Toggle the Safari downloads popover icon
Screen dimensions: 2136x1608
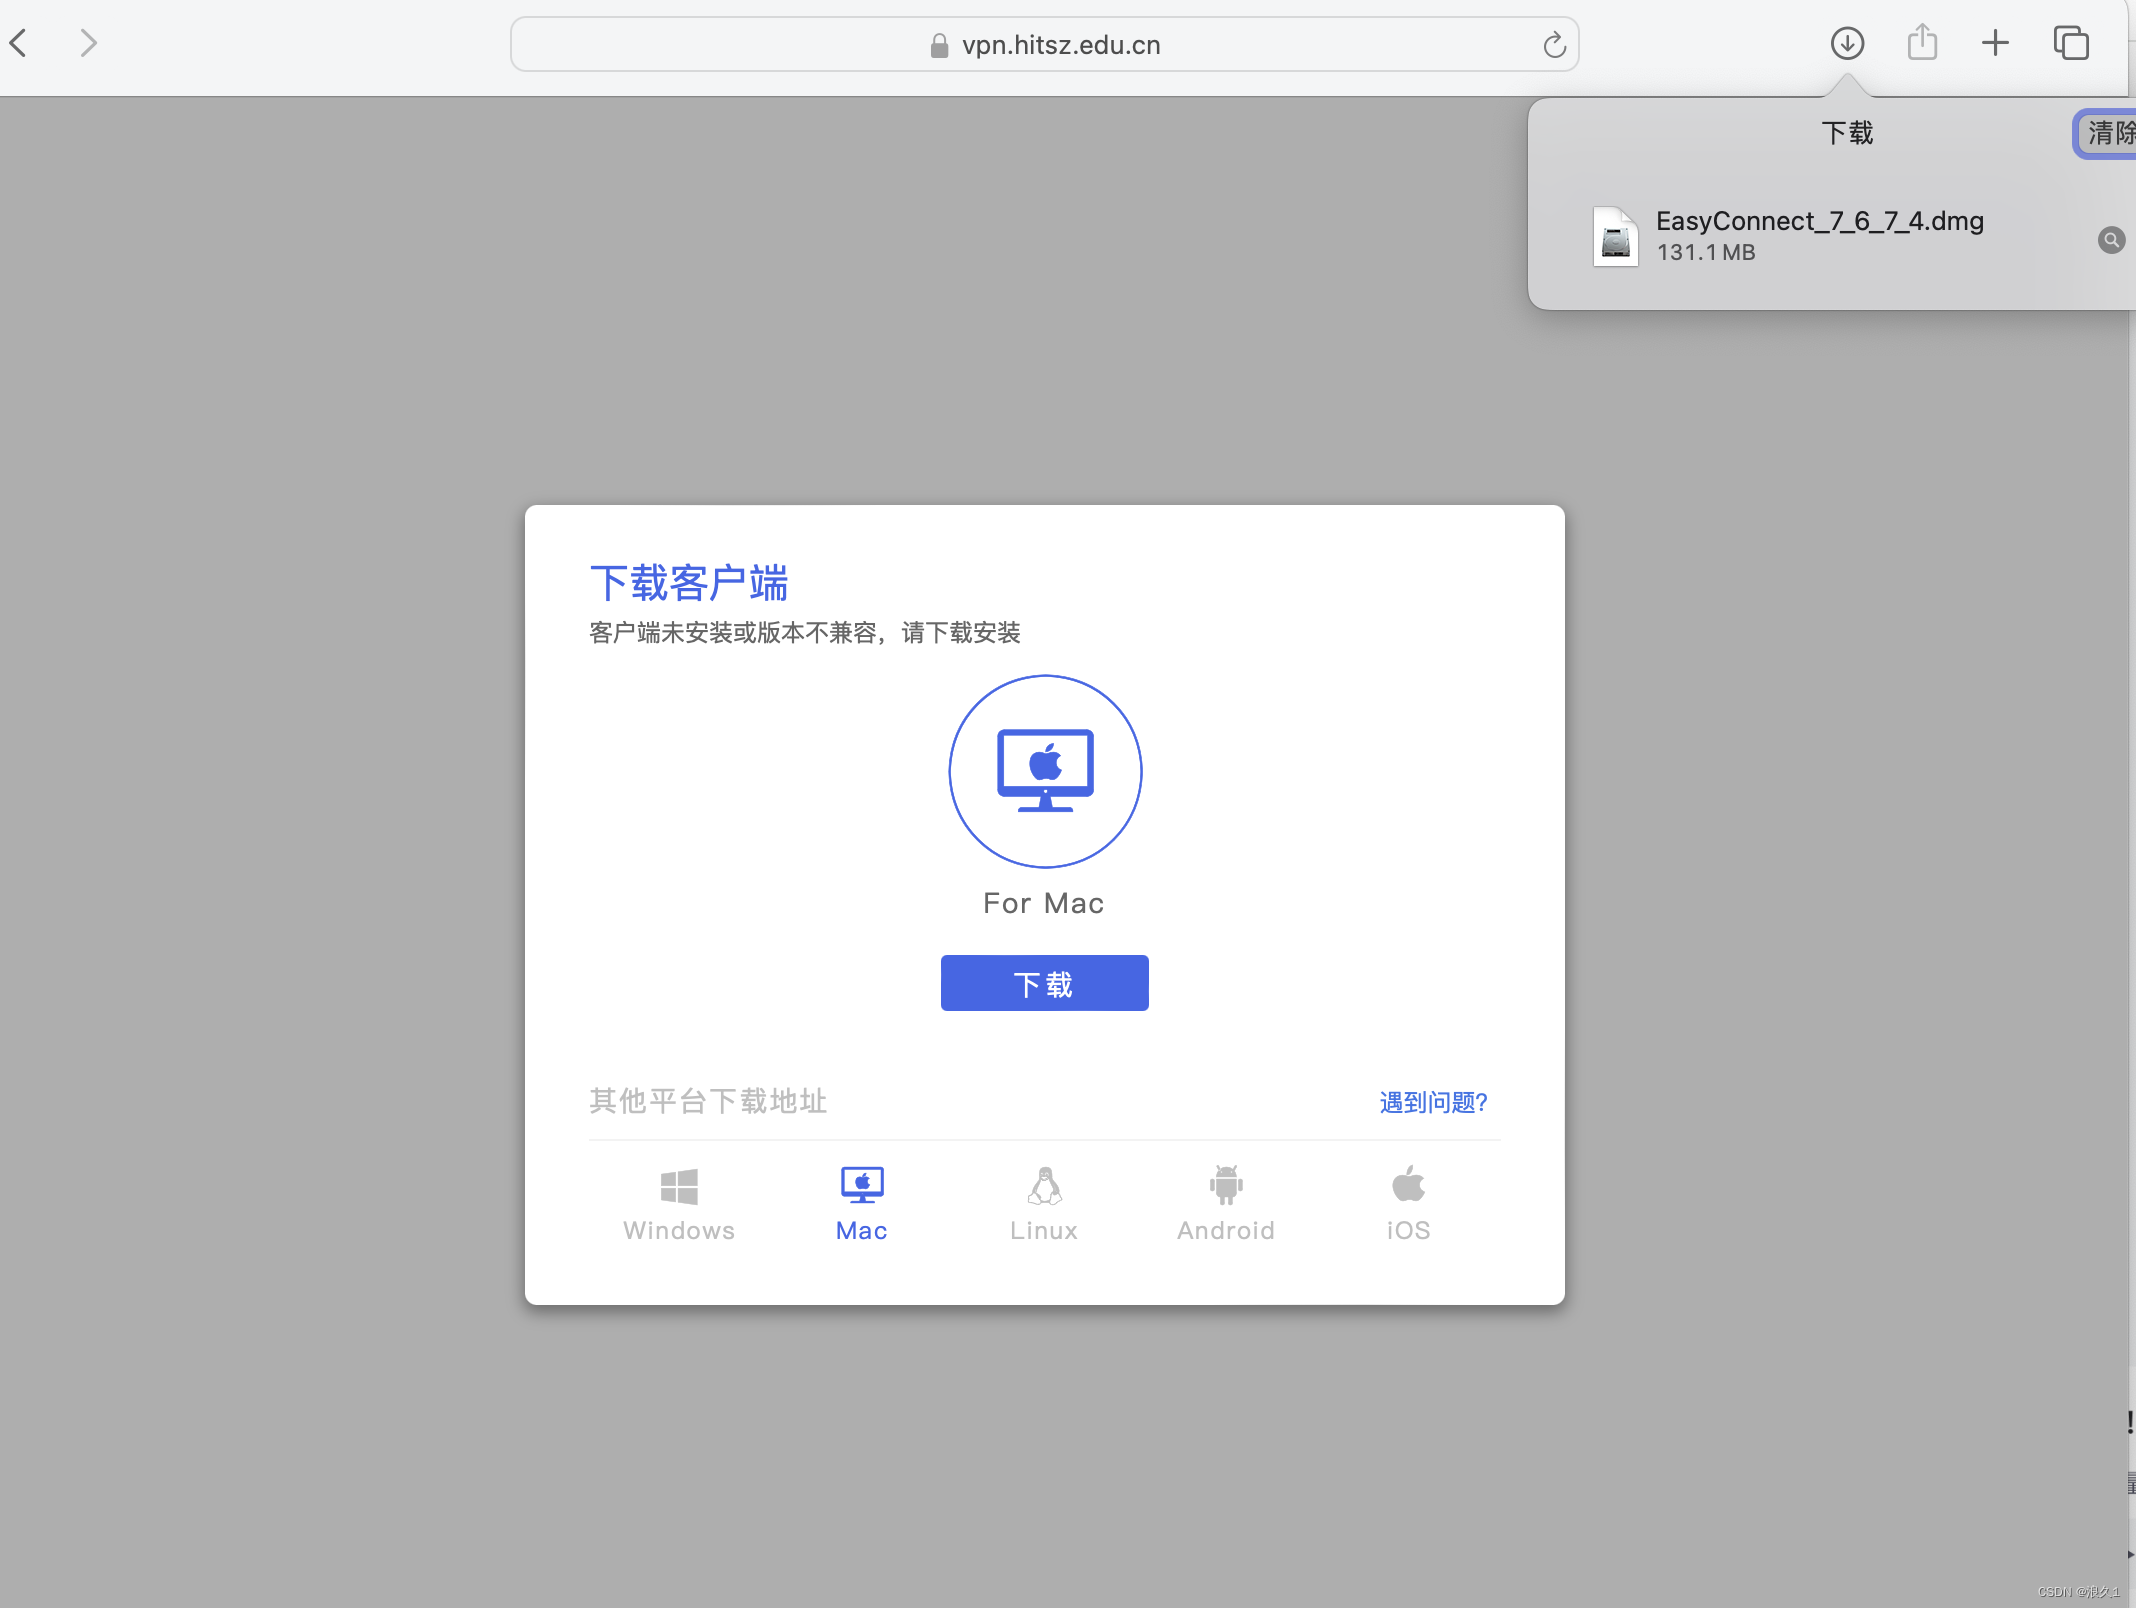(x=1847, y=43)
